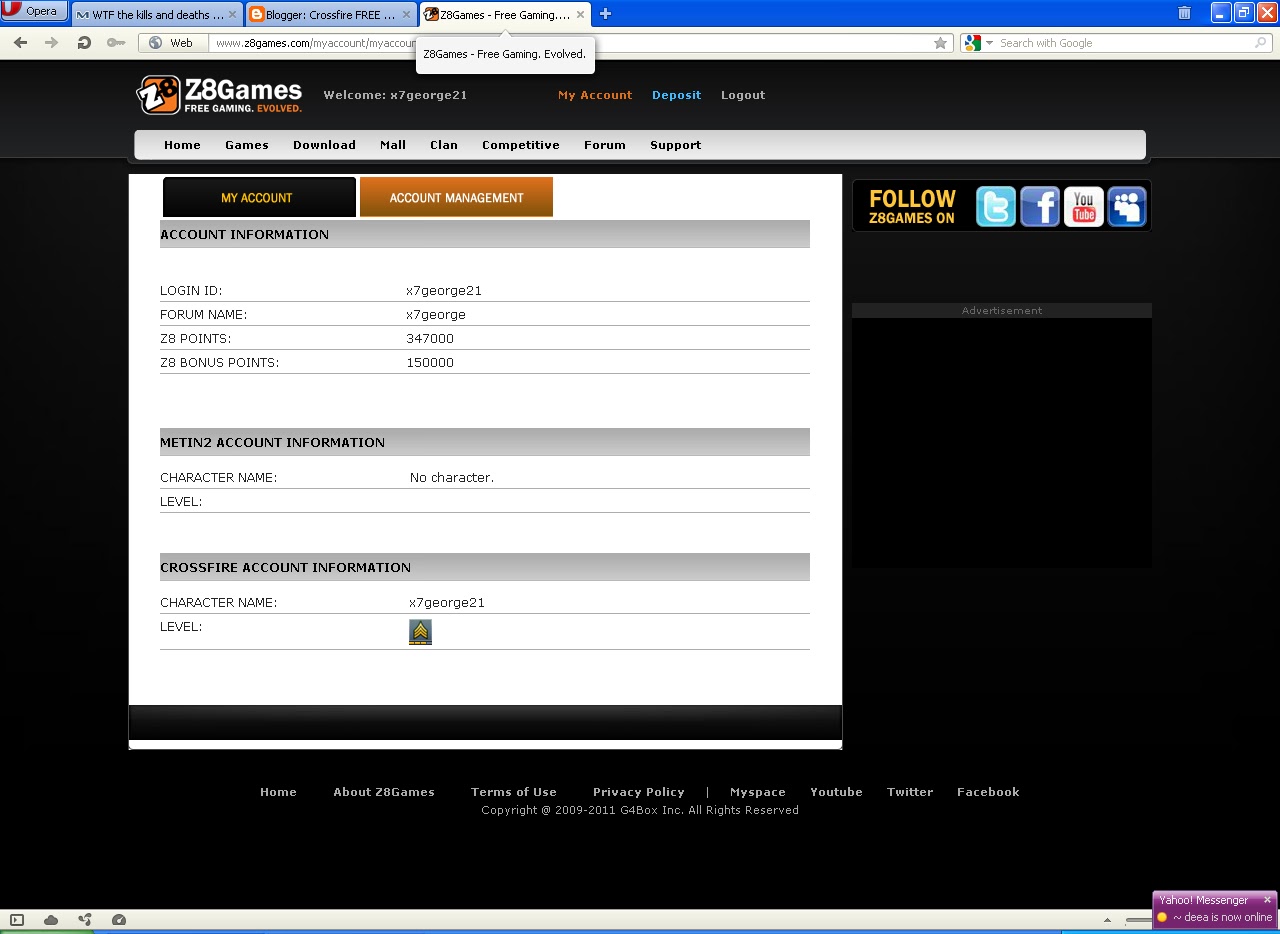Viewport: 1280px width, 934px height.
Task: Click the Deposit header link
Action: (x=677, y=95)
